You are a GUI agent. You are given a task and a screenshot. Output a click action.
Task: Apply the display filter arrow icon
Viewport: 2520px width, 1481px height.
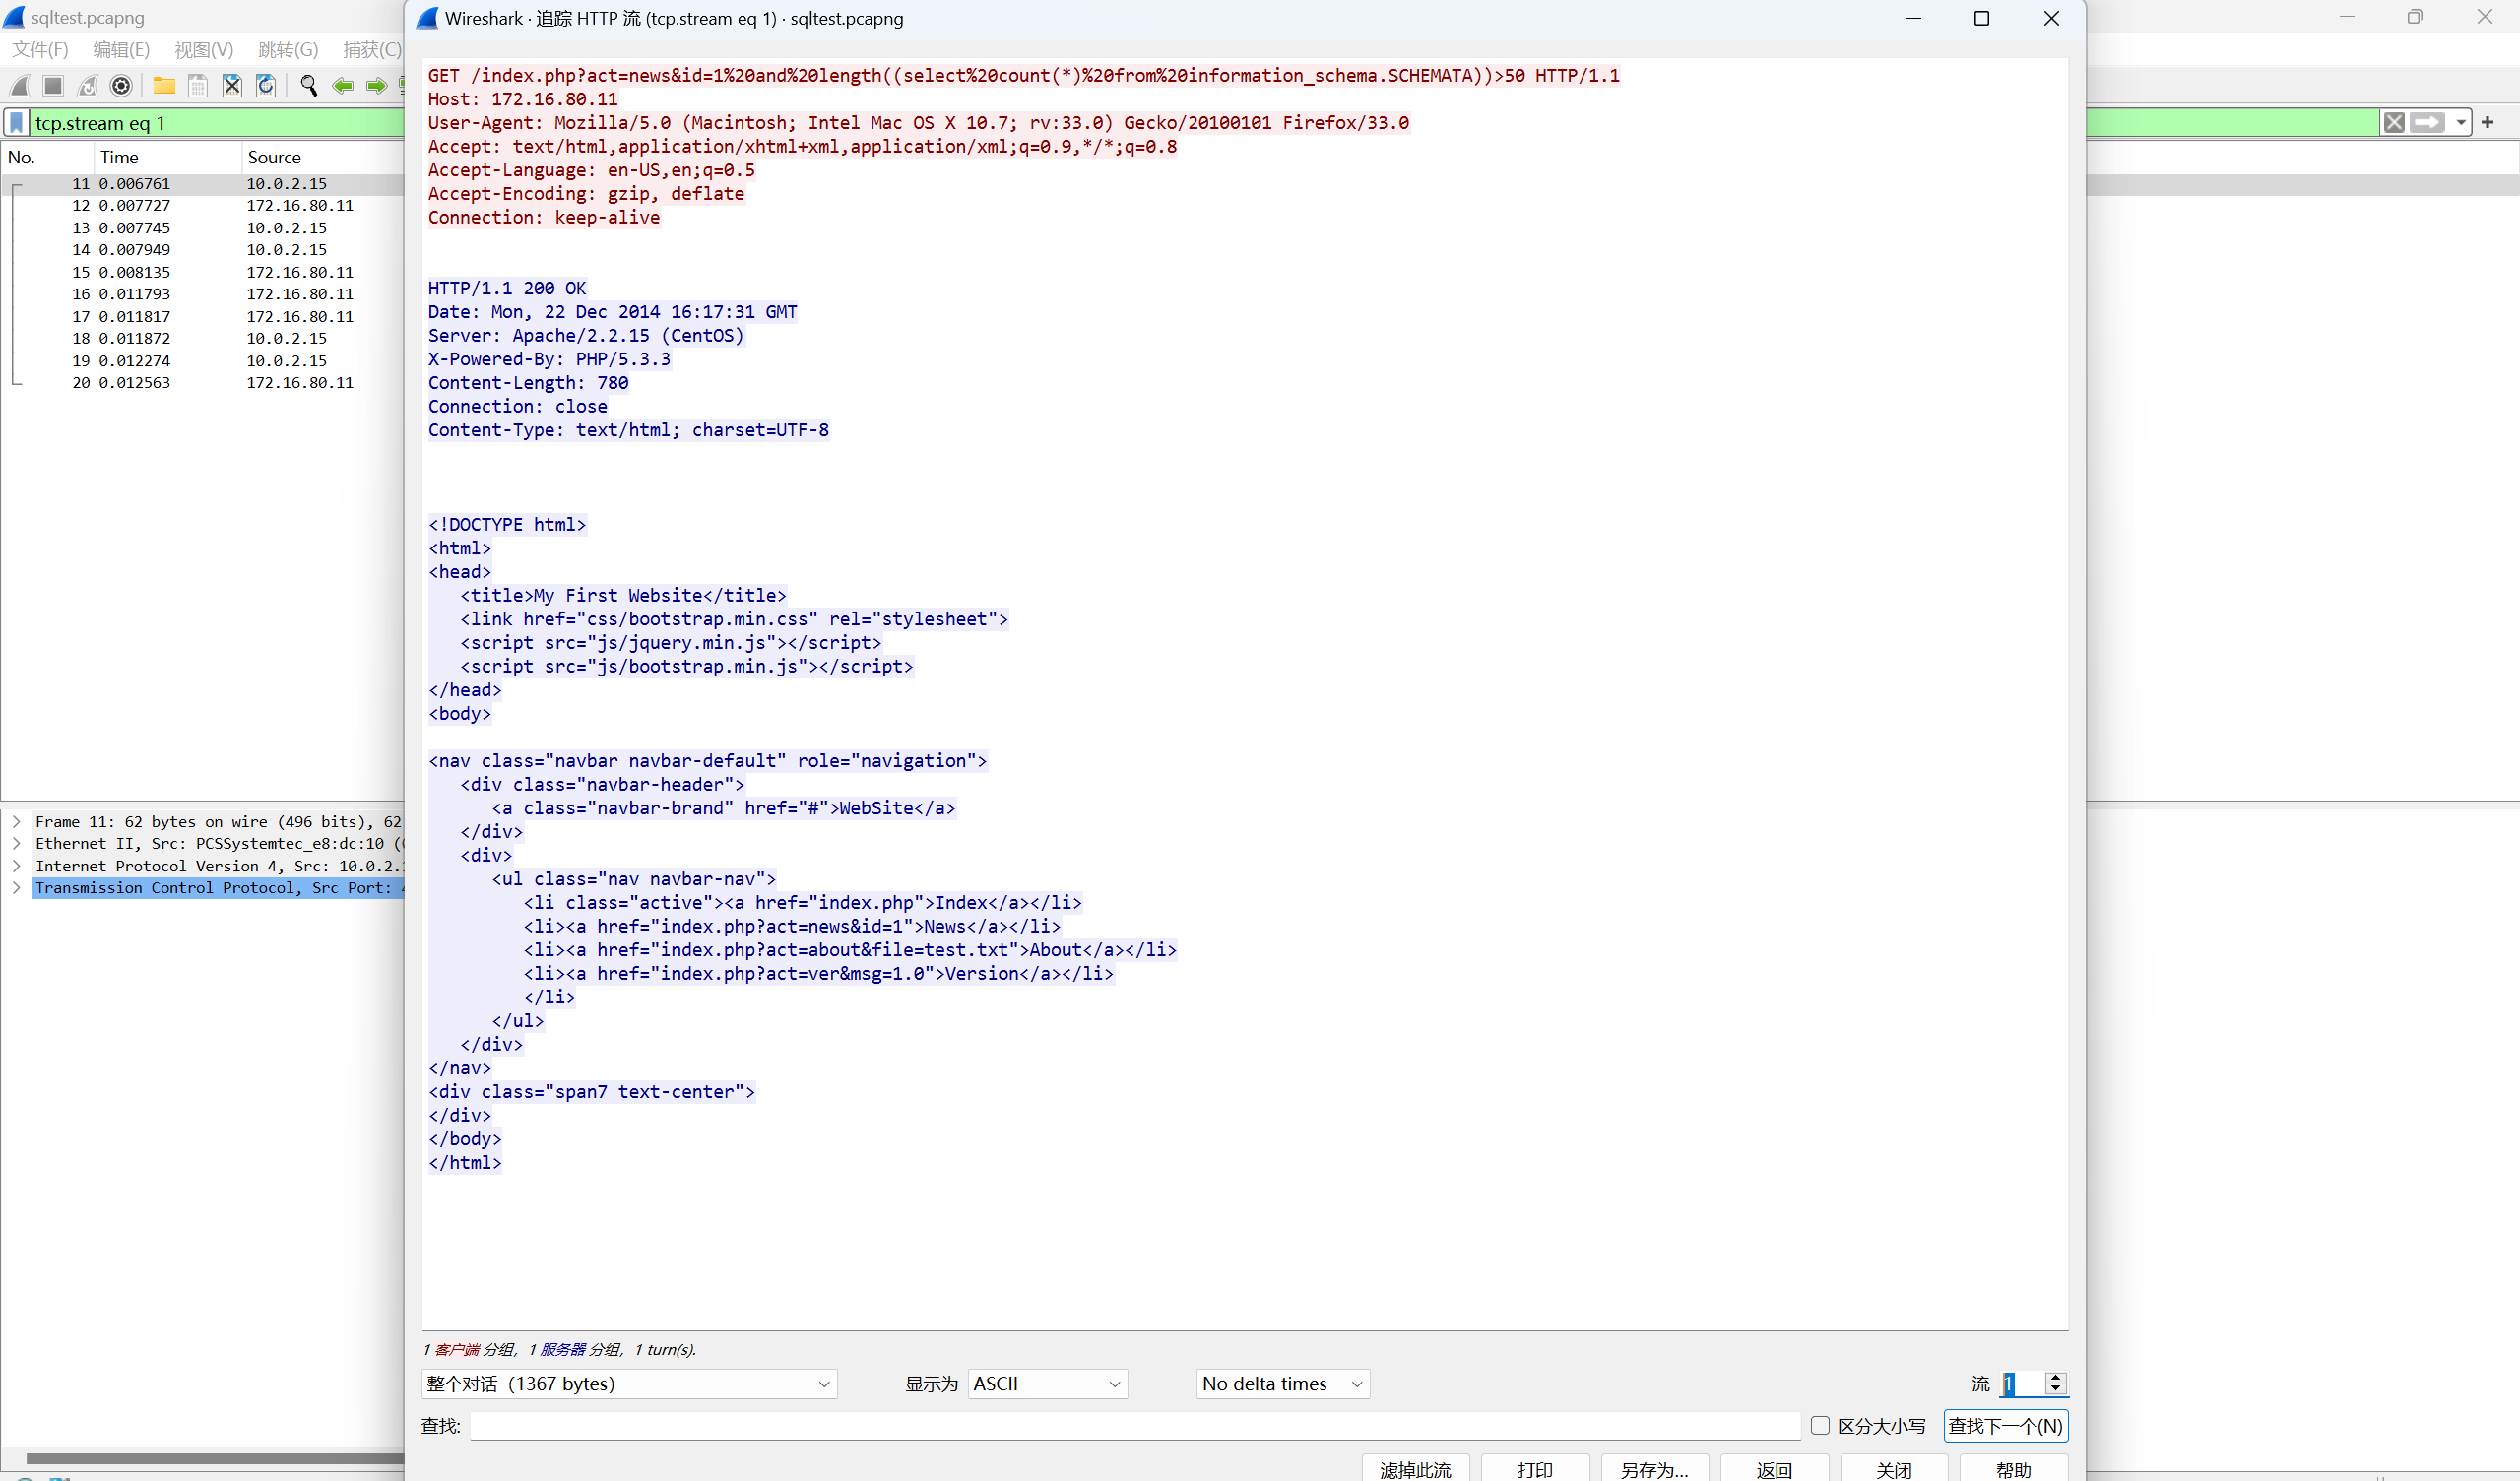(2427, 123)
